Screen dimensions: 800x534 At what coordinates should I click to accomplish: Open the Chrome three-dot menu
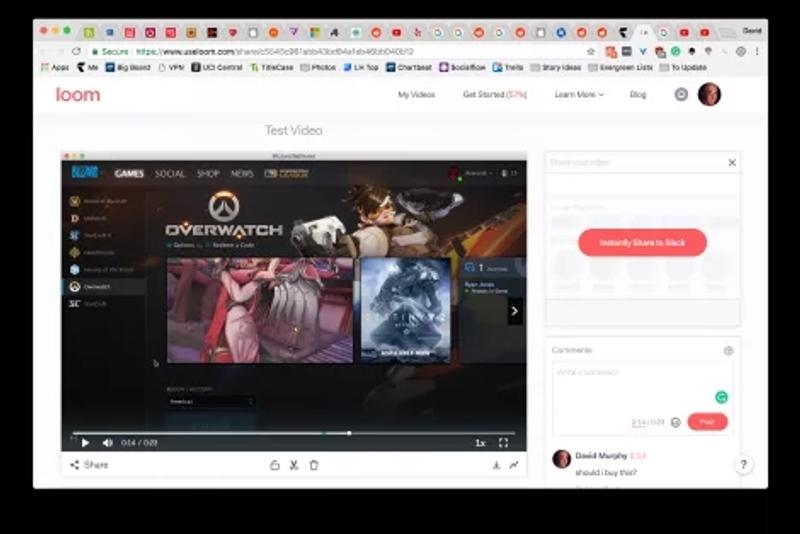pos(757,52)
